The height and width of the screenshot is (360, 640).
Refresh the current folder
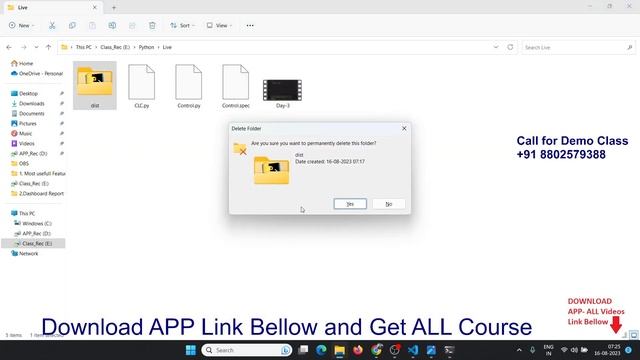510,47
